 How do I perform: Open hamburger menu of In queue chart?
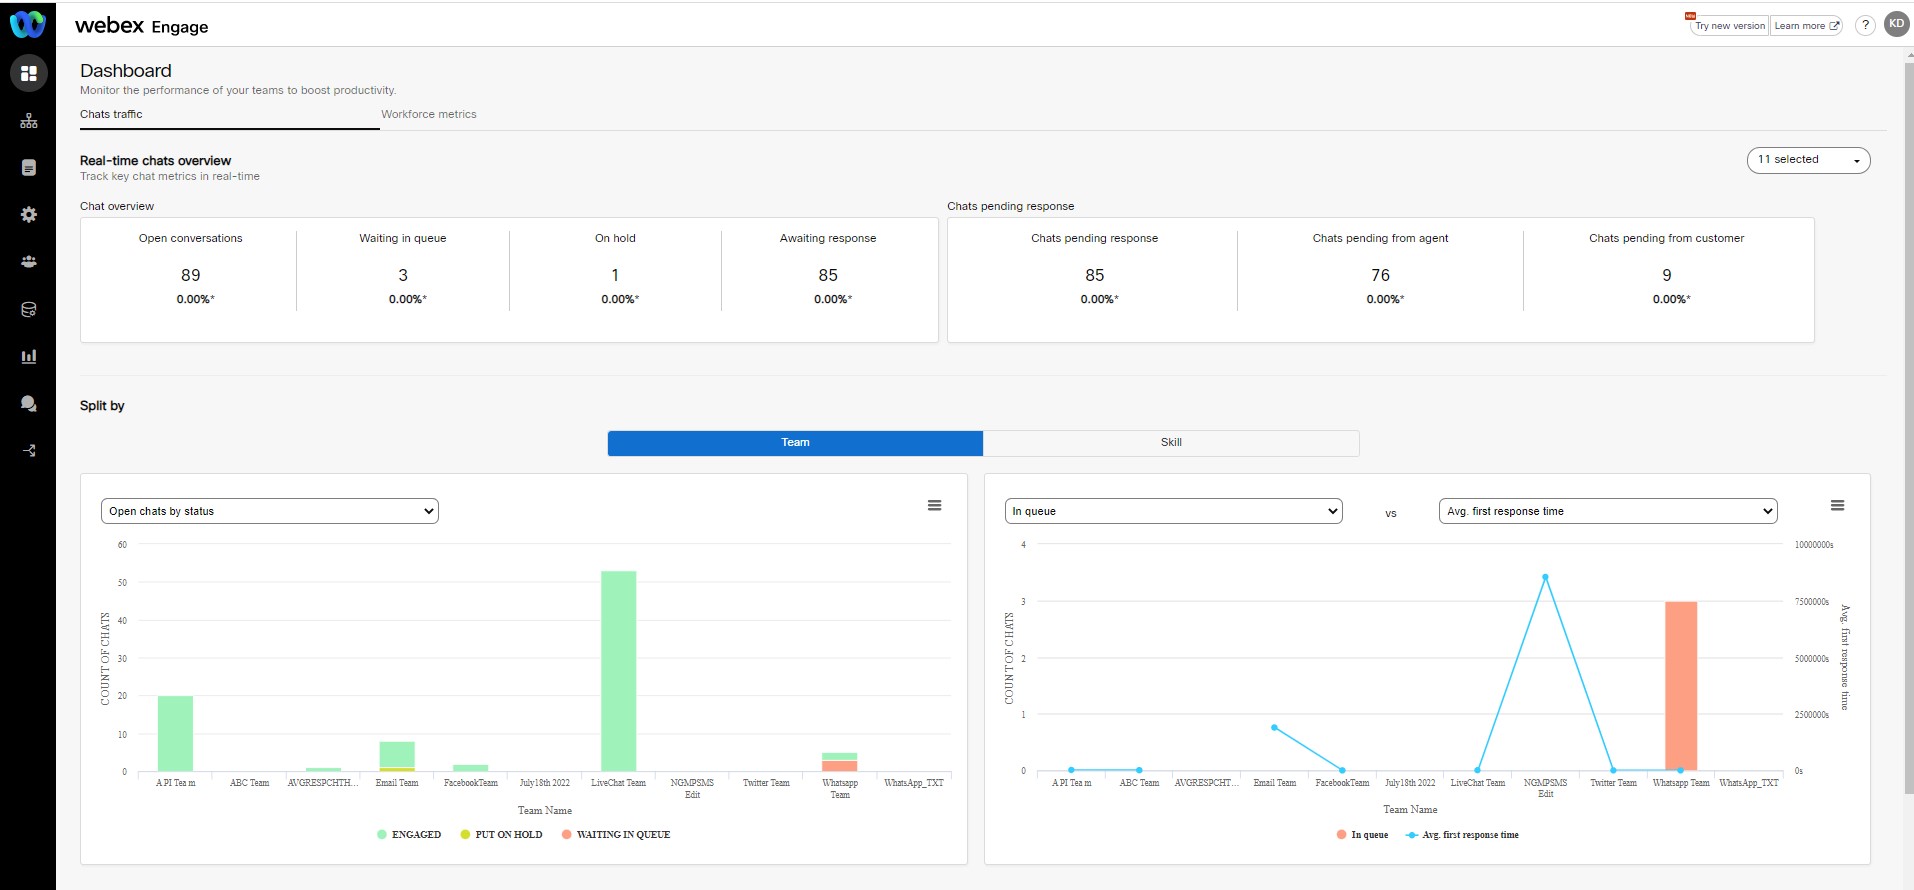pyautogui.click(x=1837, y=506)
